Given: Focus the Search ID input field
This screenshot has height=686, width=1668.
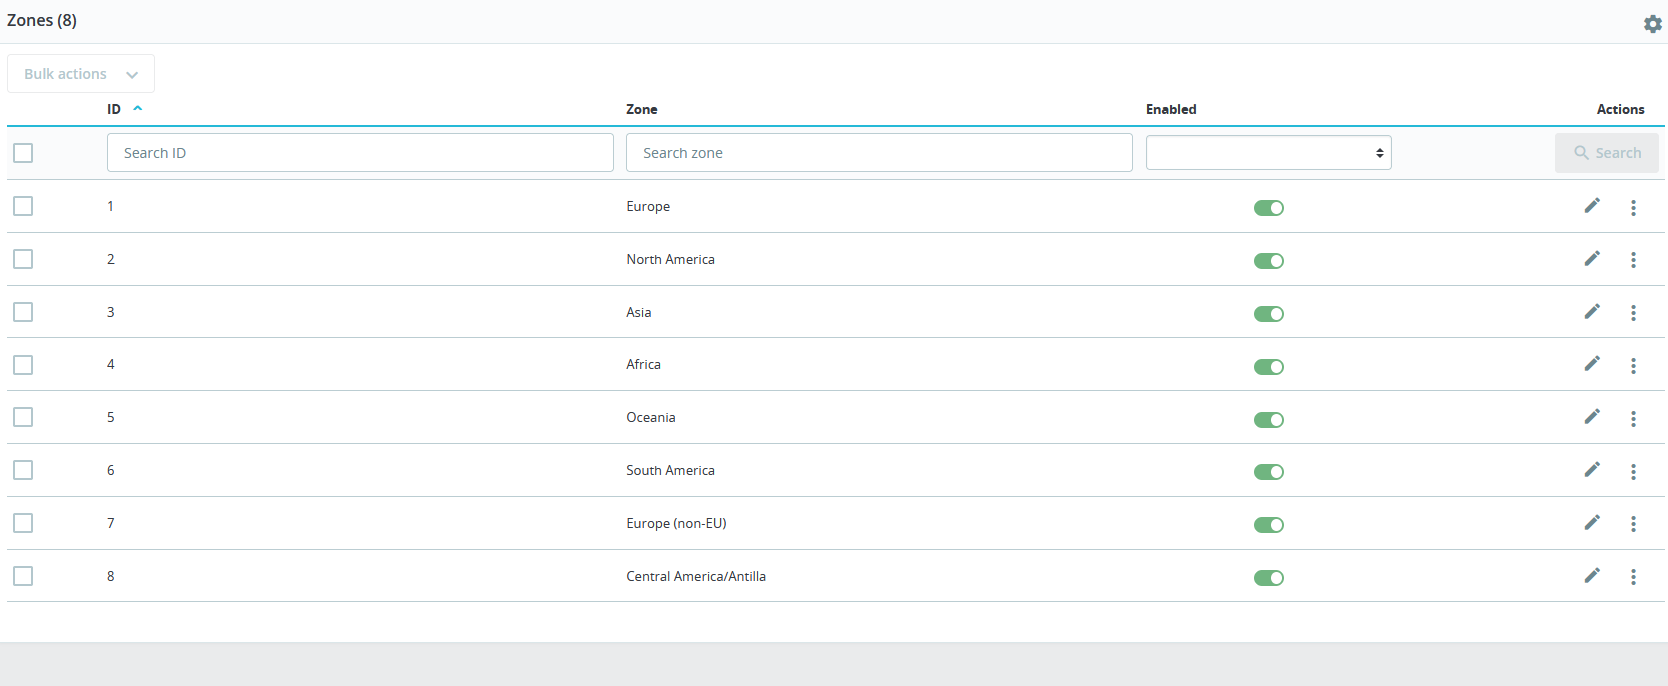Looking at the screenshot, I should [360, 153].
